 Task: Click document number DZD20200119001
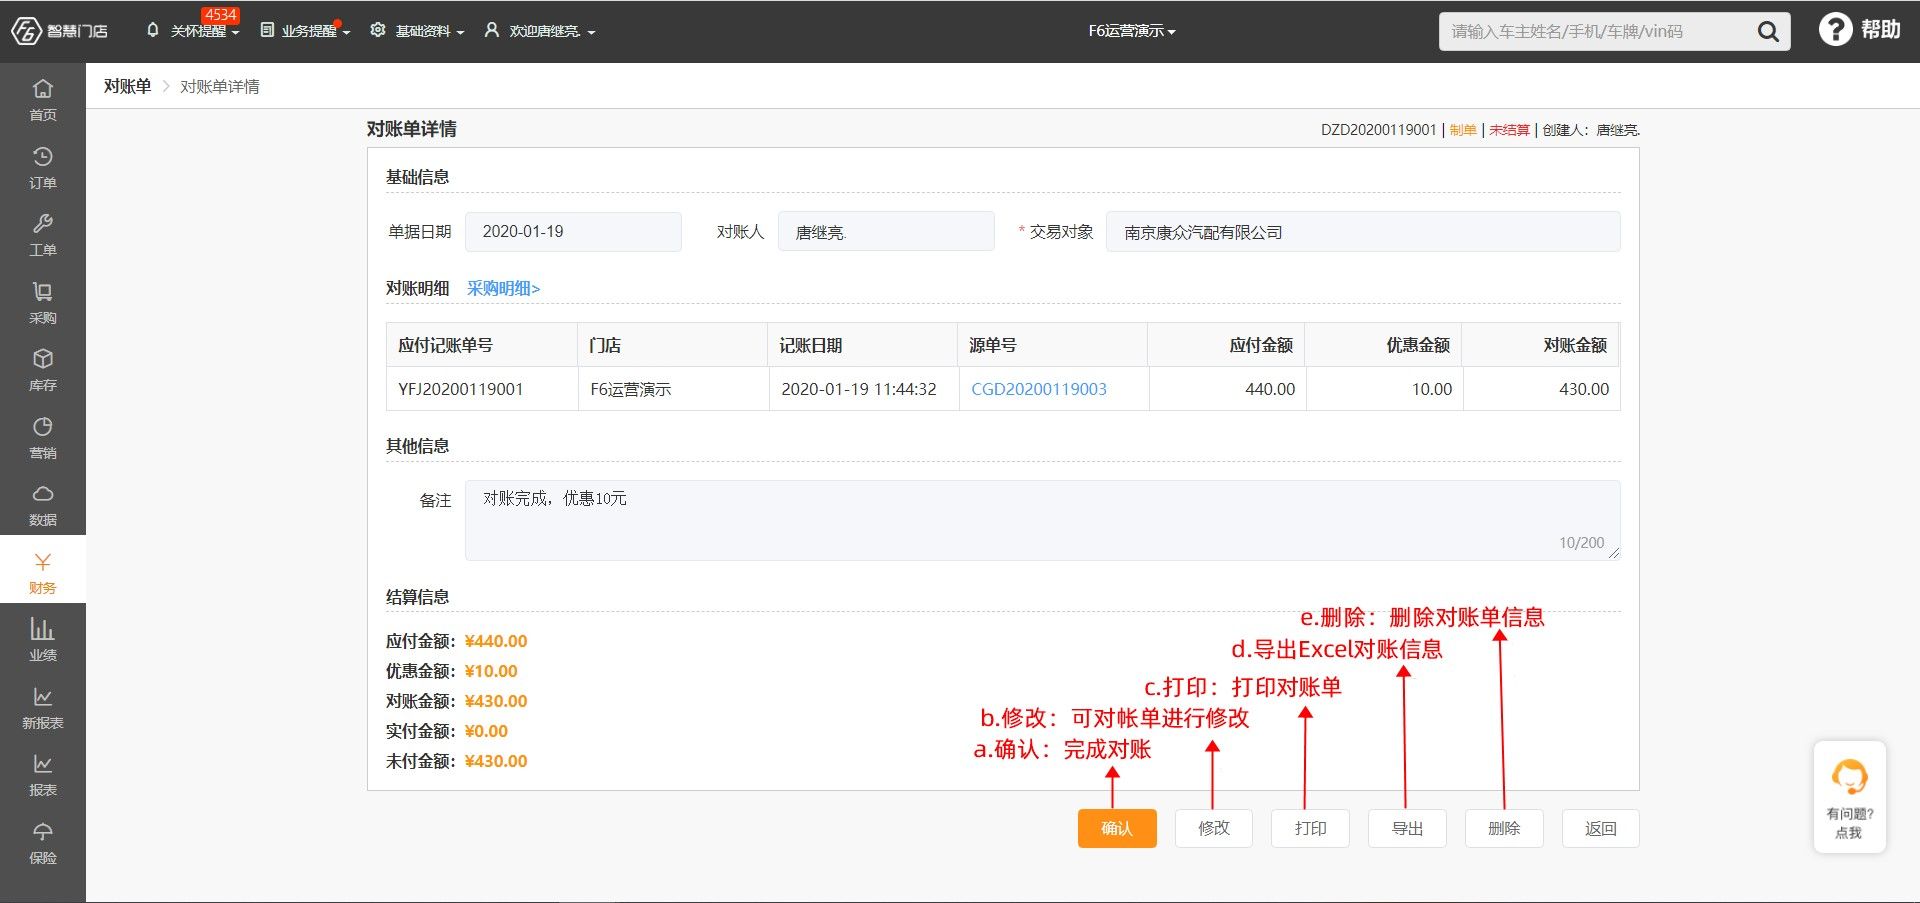coord(1378,130)
